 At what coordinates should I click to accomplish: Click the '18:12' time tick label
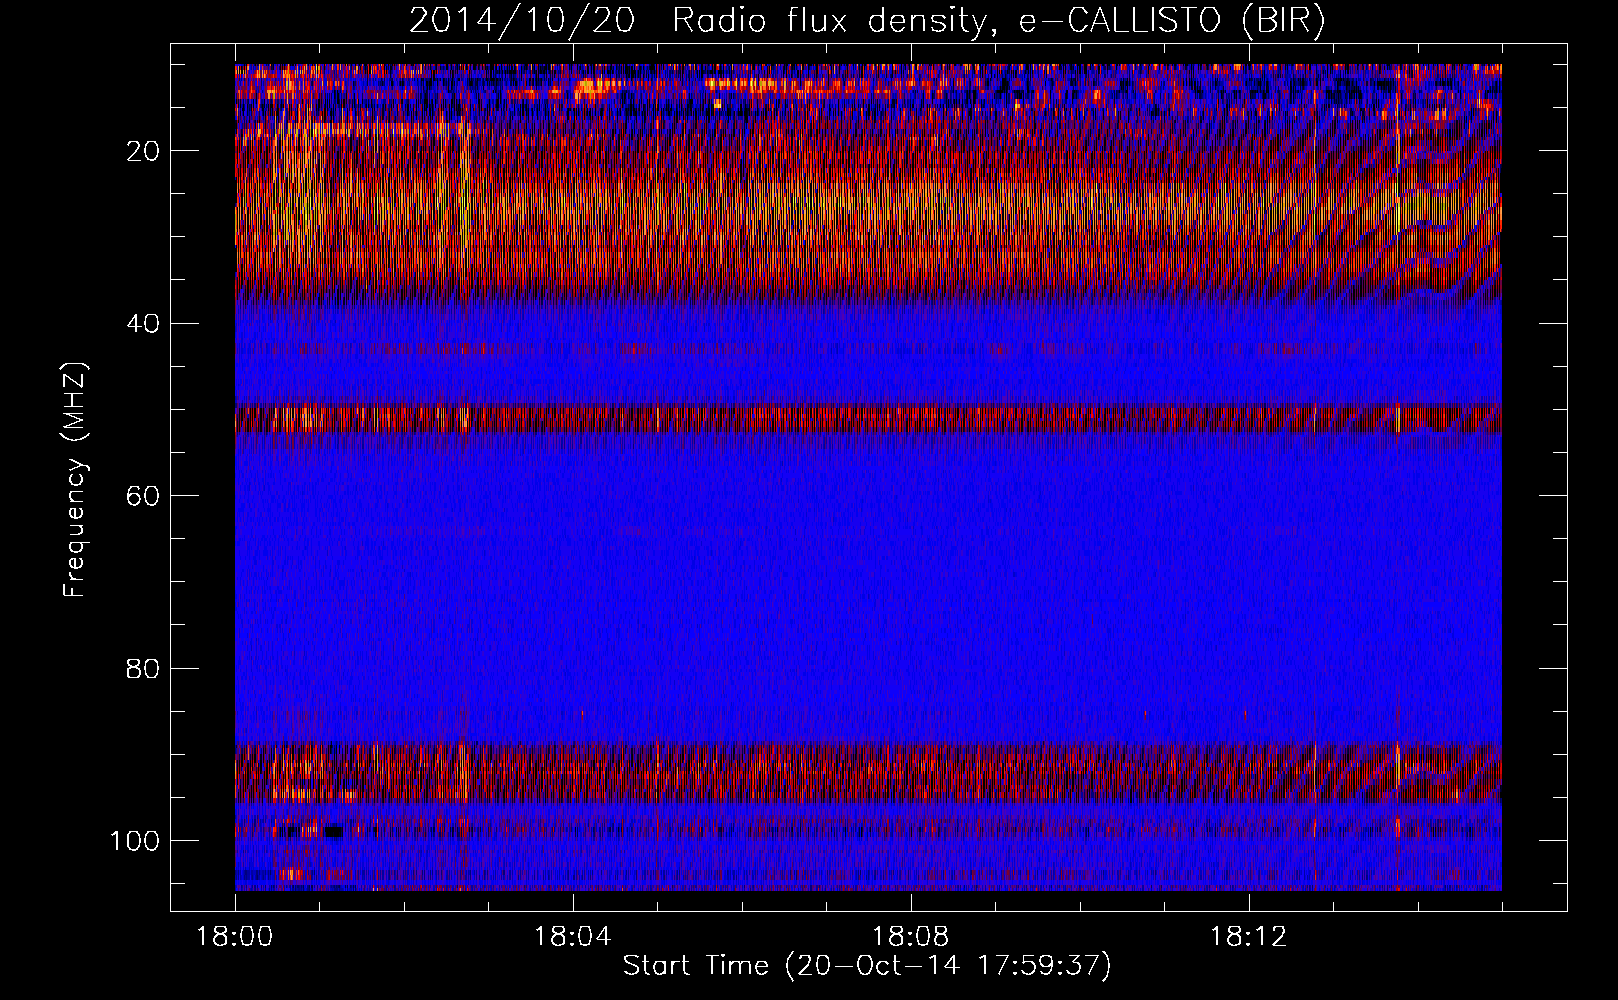pyautogui.click(x=1248, y=937)
